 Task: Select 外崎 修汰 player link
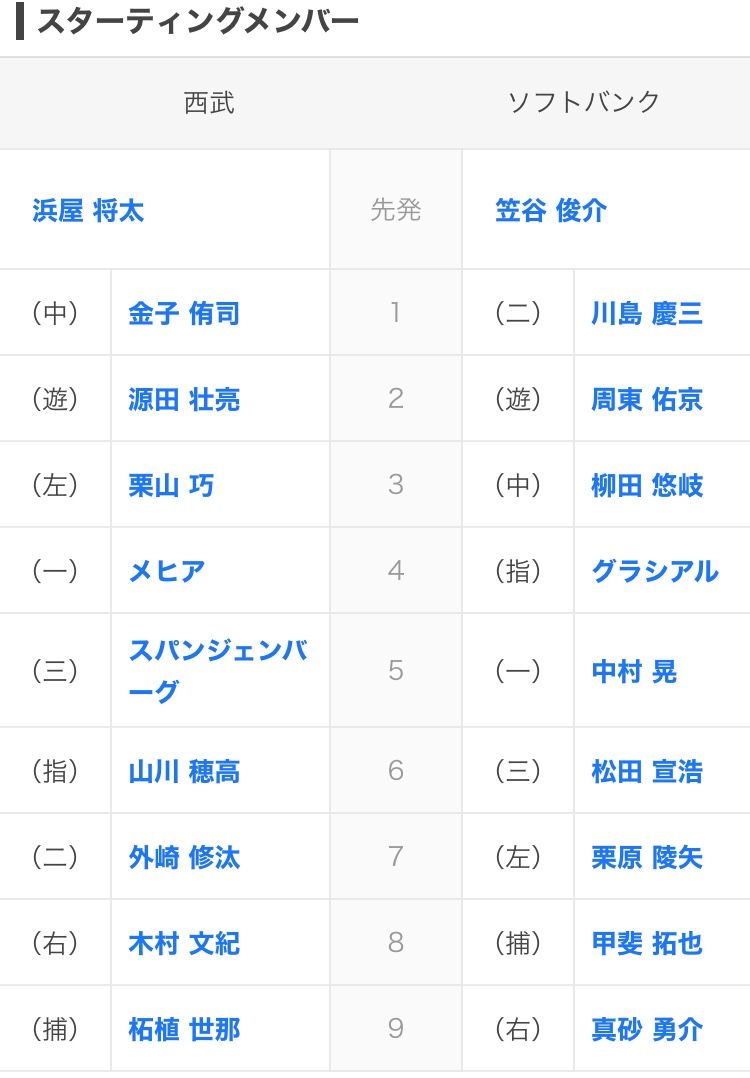184,857
